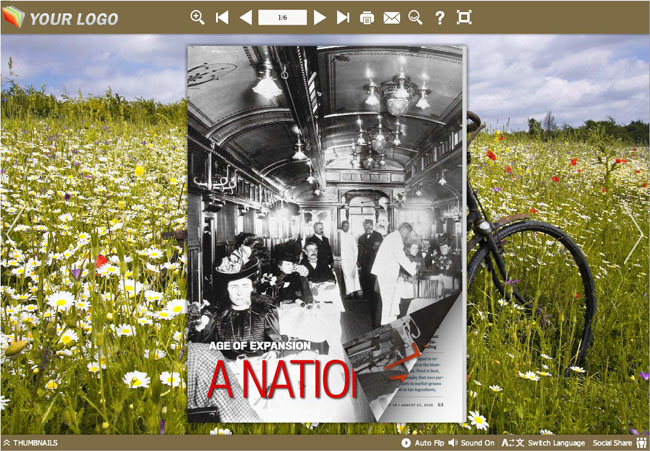Image resolution: width=650 pixels, height=451 pixels.
Task: Share by email using the envelope icon
Action: 391,18
